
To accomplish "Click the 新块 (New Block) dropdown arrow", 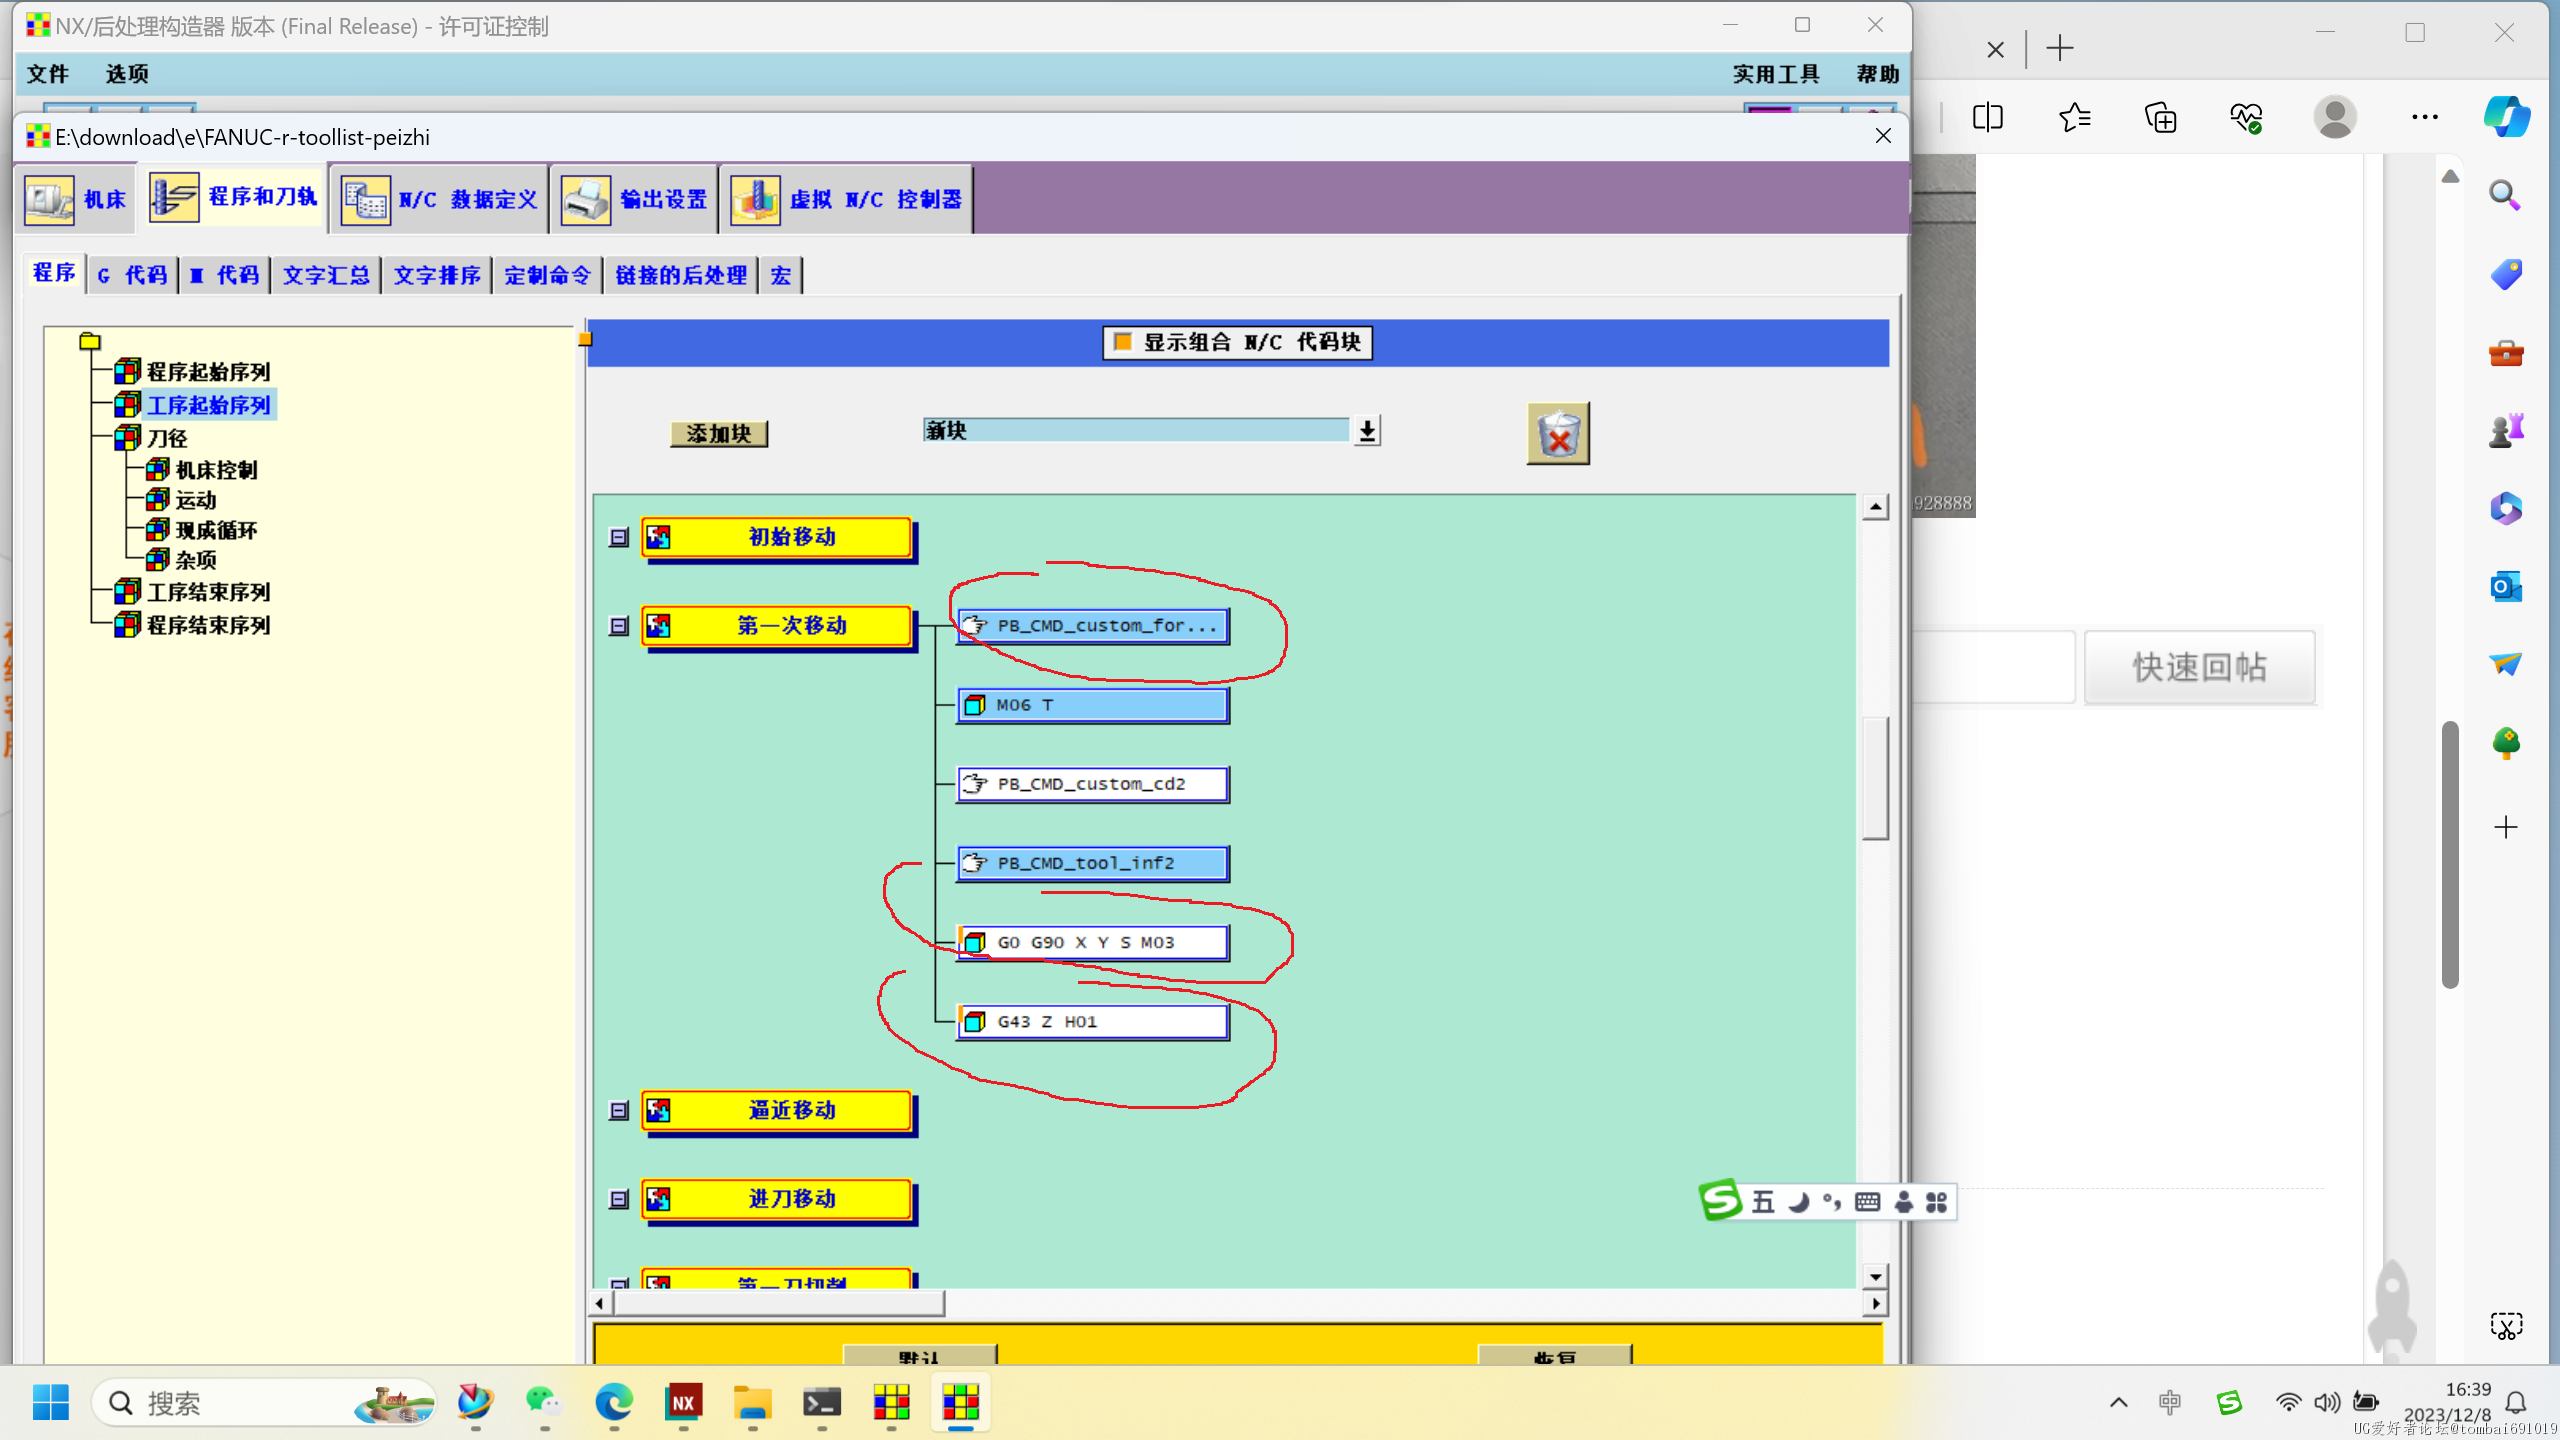I will pyautogui.click(x=1370, y=431).
